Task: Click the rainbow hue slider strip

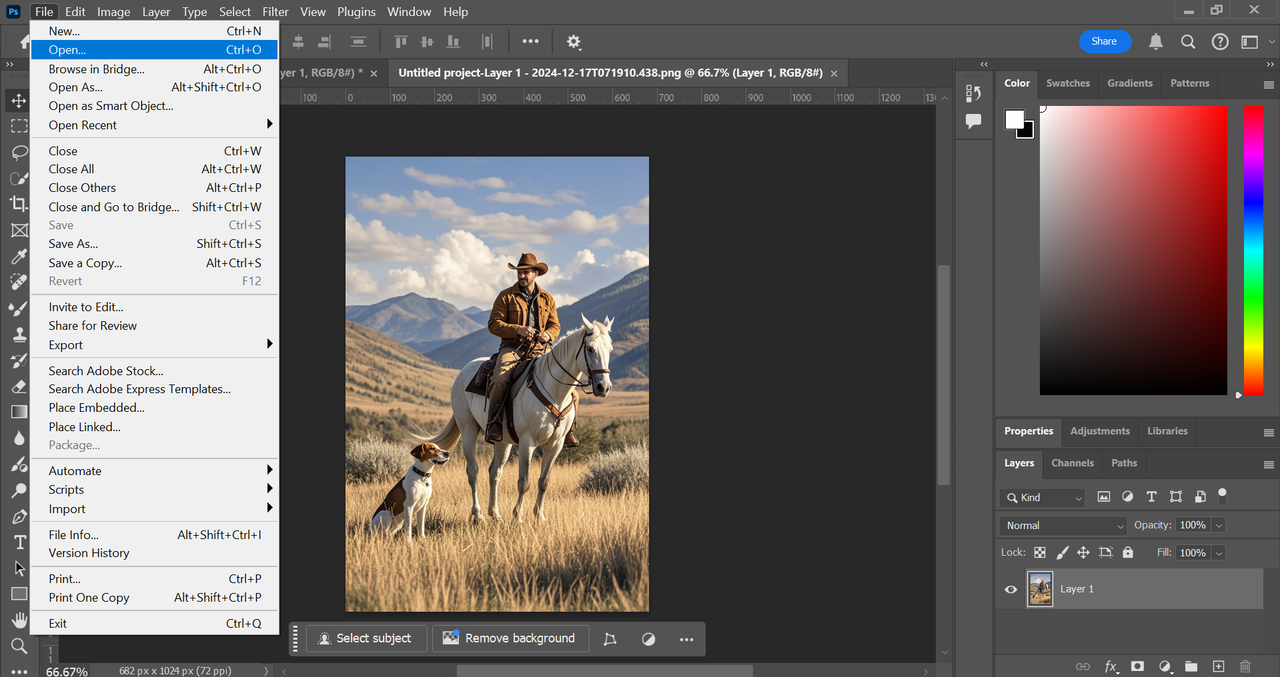Action: pos(1253,250)
